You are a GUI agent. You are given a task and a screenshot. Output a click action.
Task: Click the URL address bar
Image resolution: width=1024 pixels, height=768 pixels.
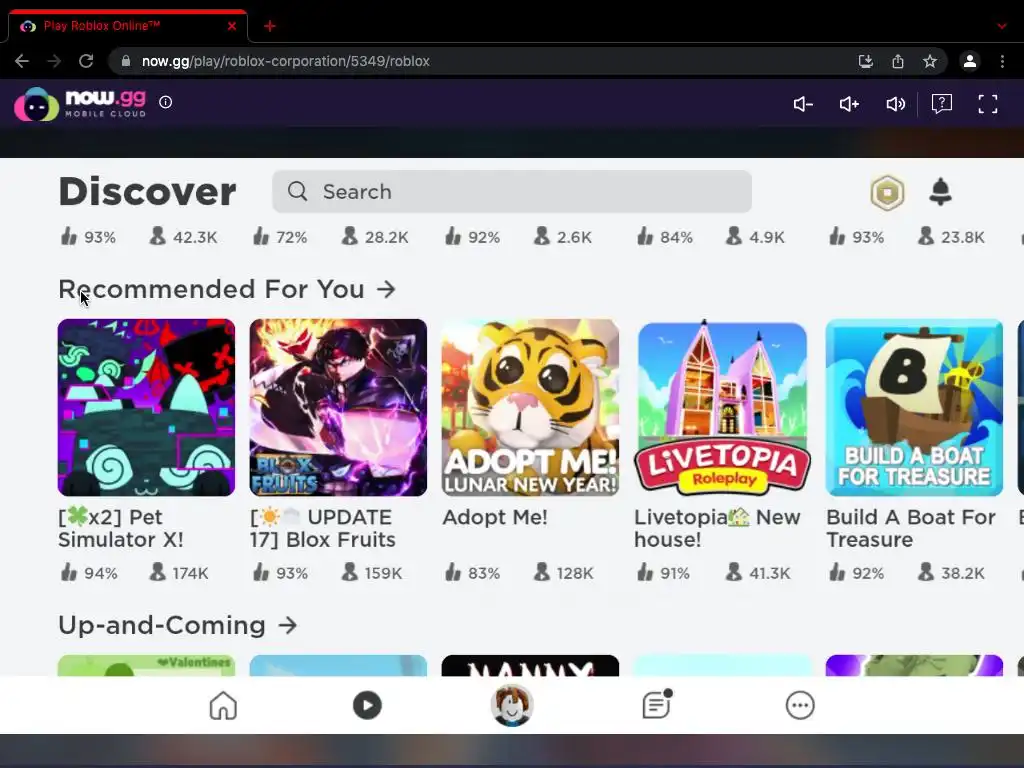coord(528,61)
